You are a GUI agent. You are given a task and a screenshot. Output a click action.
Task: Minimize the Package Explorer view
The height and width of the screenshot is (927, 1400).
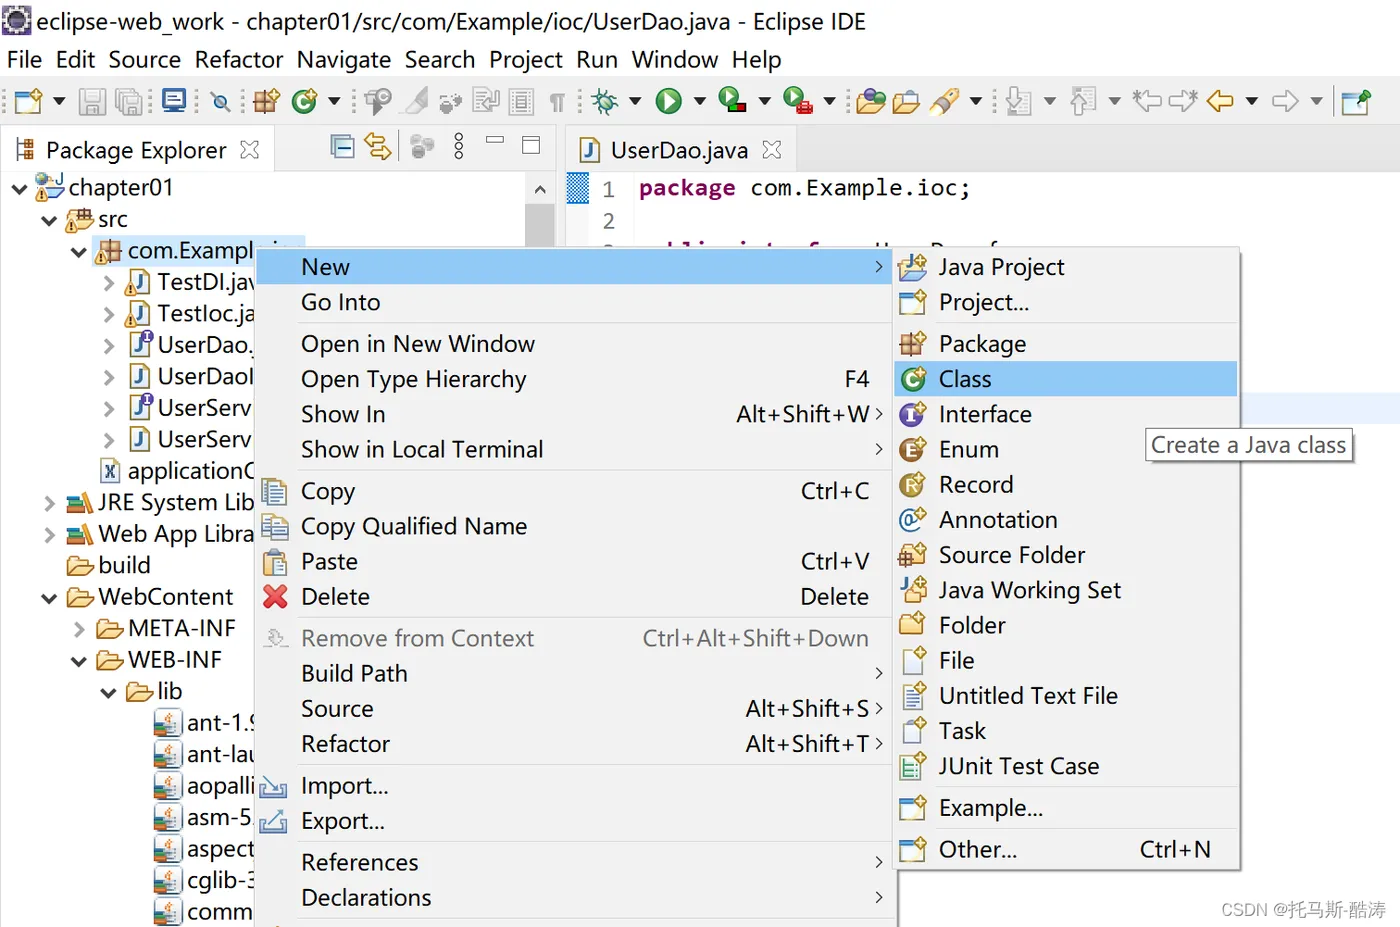(x=495, y=141)
